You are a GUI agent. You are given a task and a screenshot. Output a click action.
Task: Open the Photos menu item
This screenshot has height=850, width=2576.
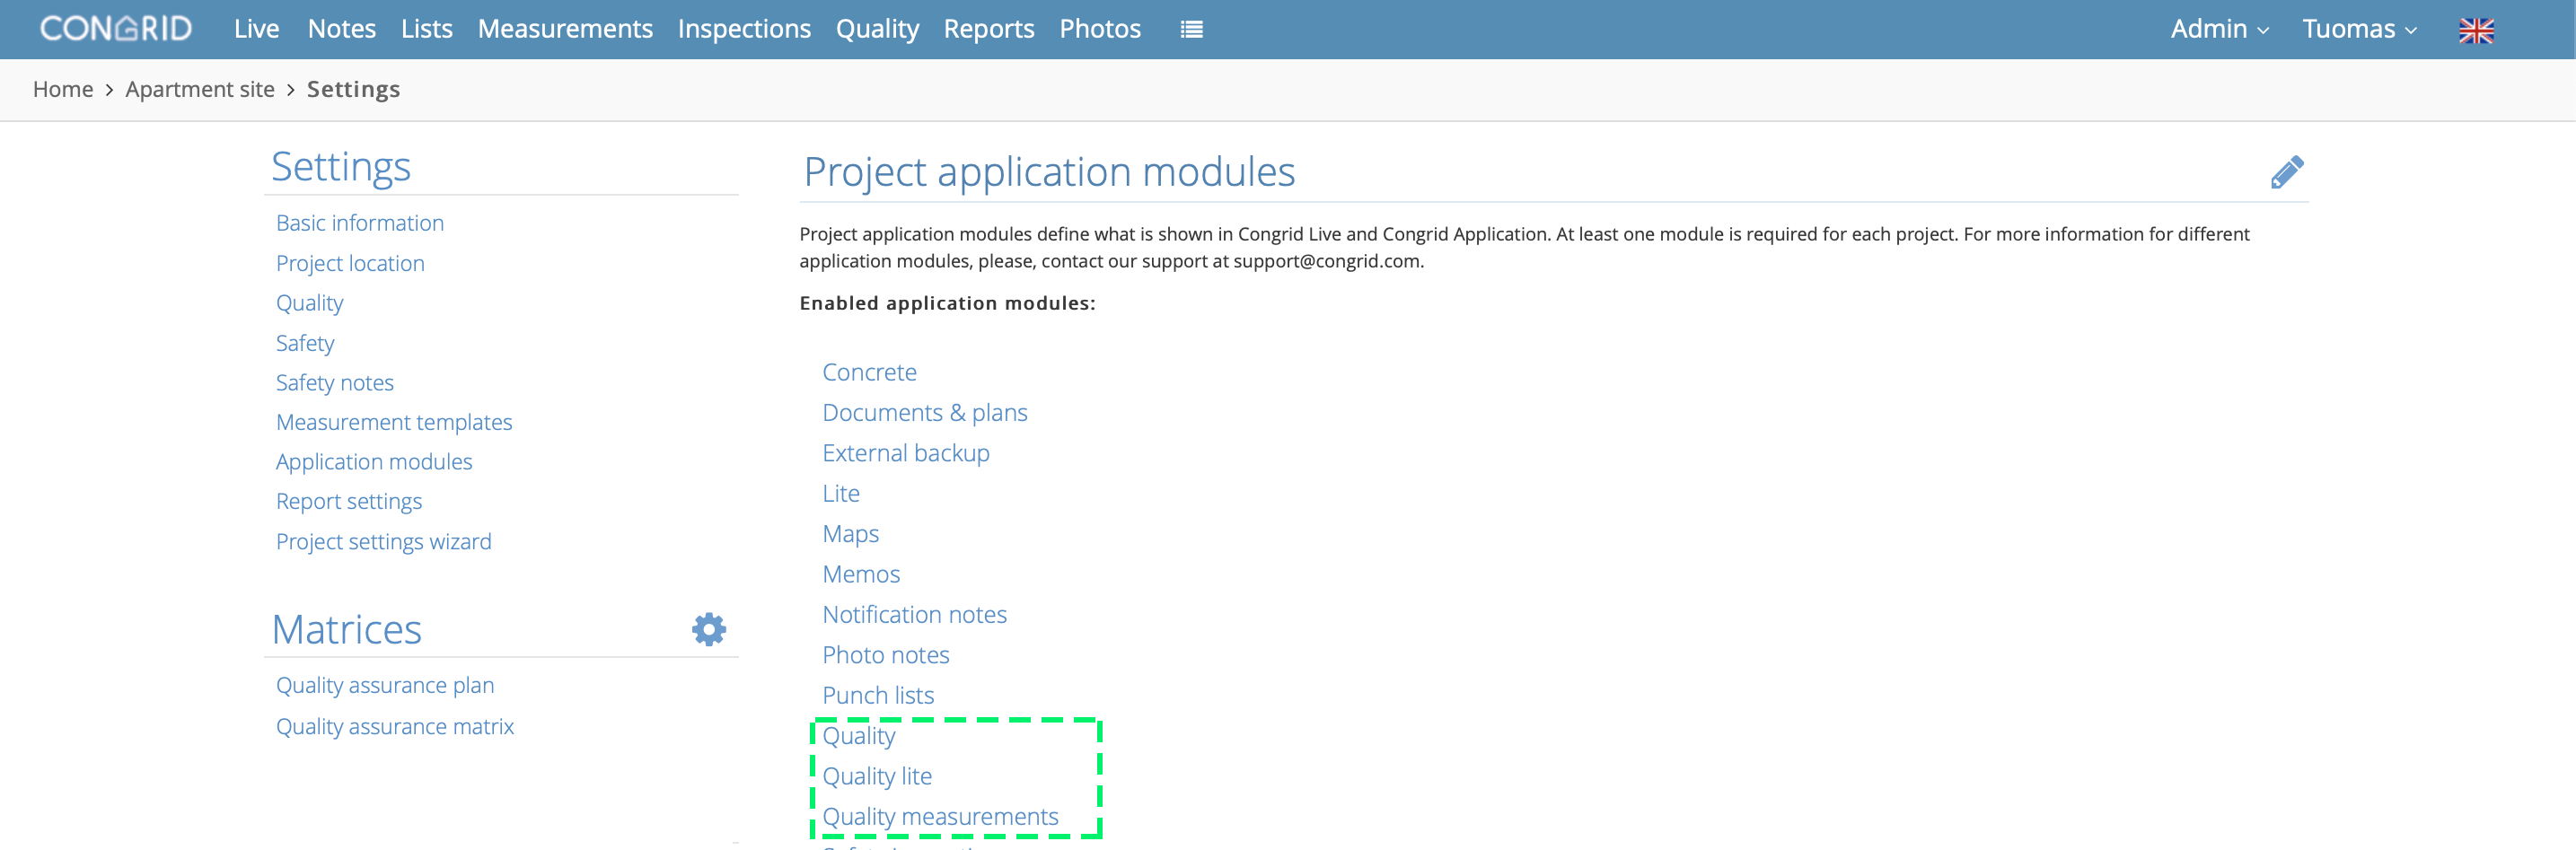click(x=1100, y=29)
